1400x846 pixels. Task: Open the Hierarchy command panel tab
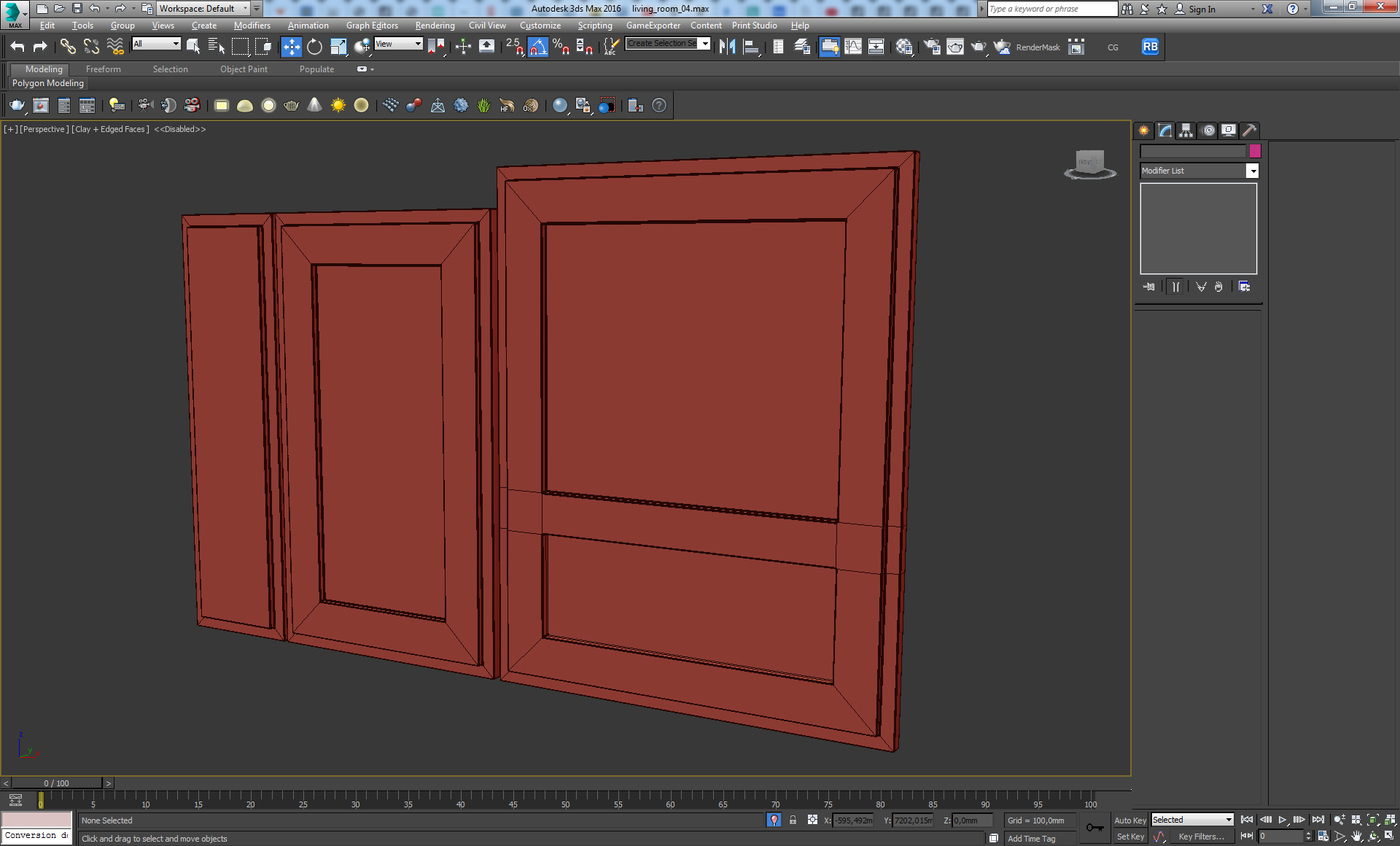coord(1186,131)
